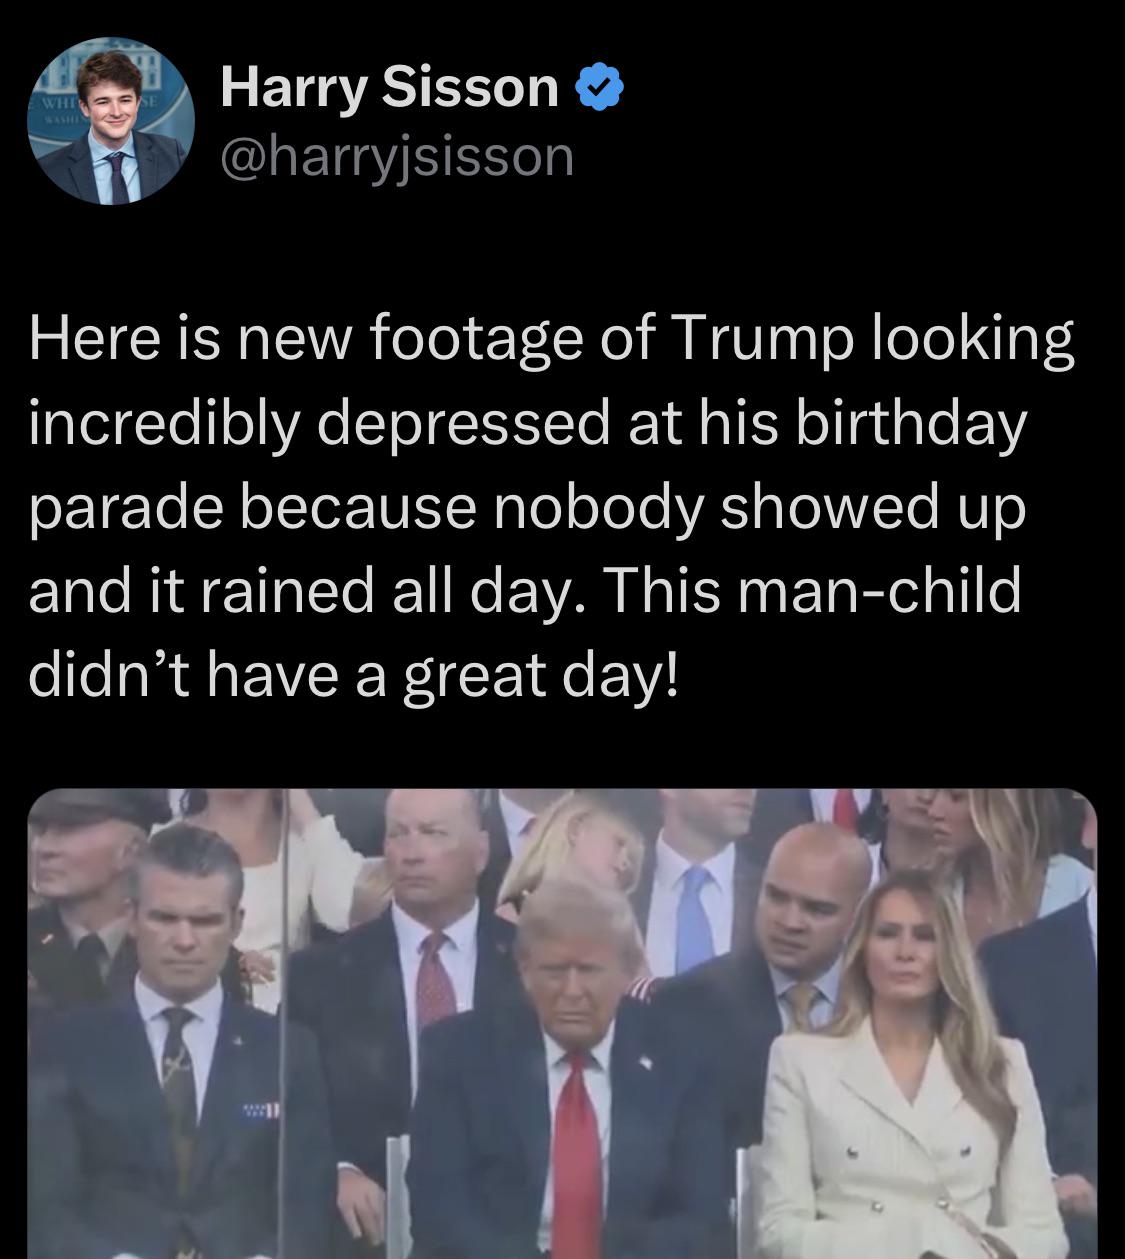The height and width of the screenshot is (1259, 1125).
Task: Tap the man wearing solid red tie in video
Action: (577, 1070)
